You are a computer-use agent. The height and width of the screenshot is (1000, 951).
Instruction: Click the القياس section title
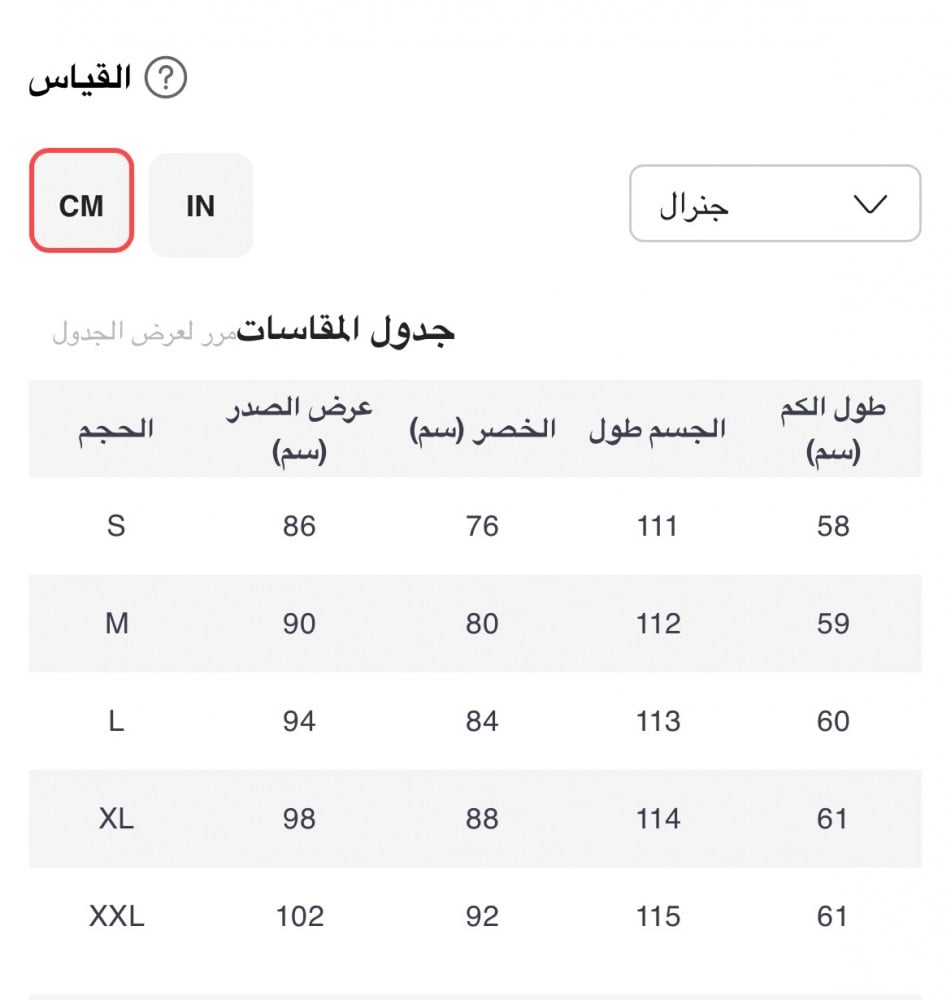click(81, 79)
